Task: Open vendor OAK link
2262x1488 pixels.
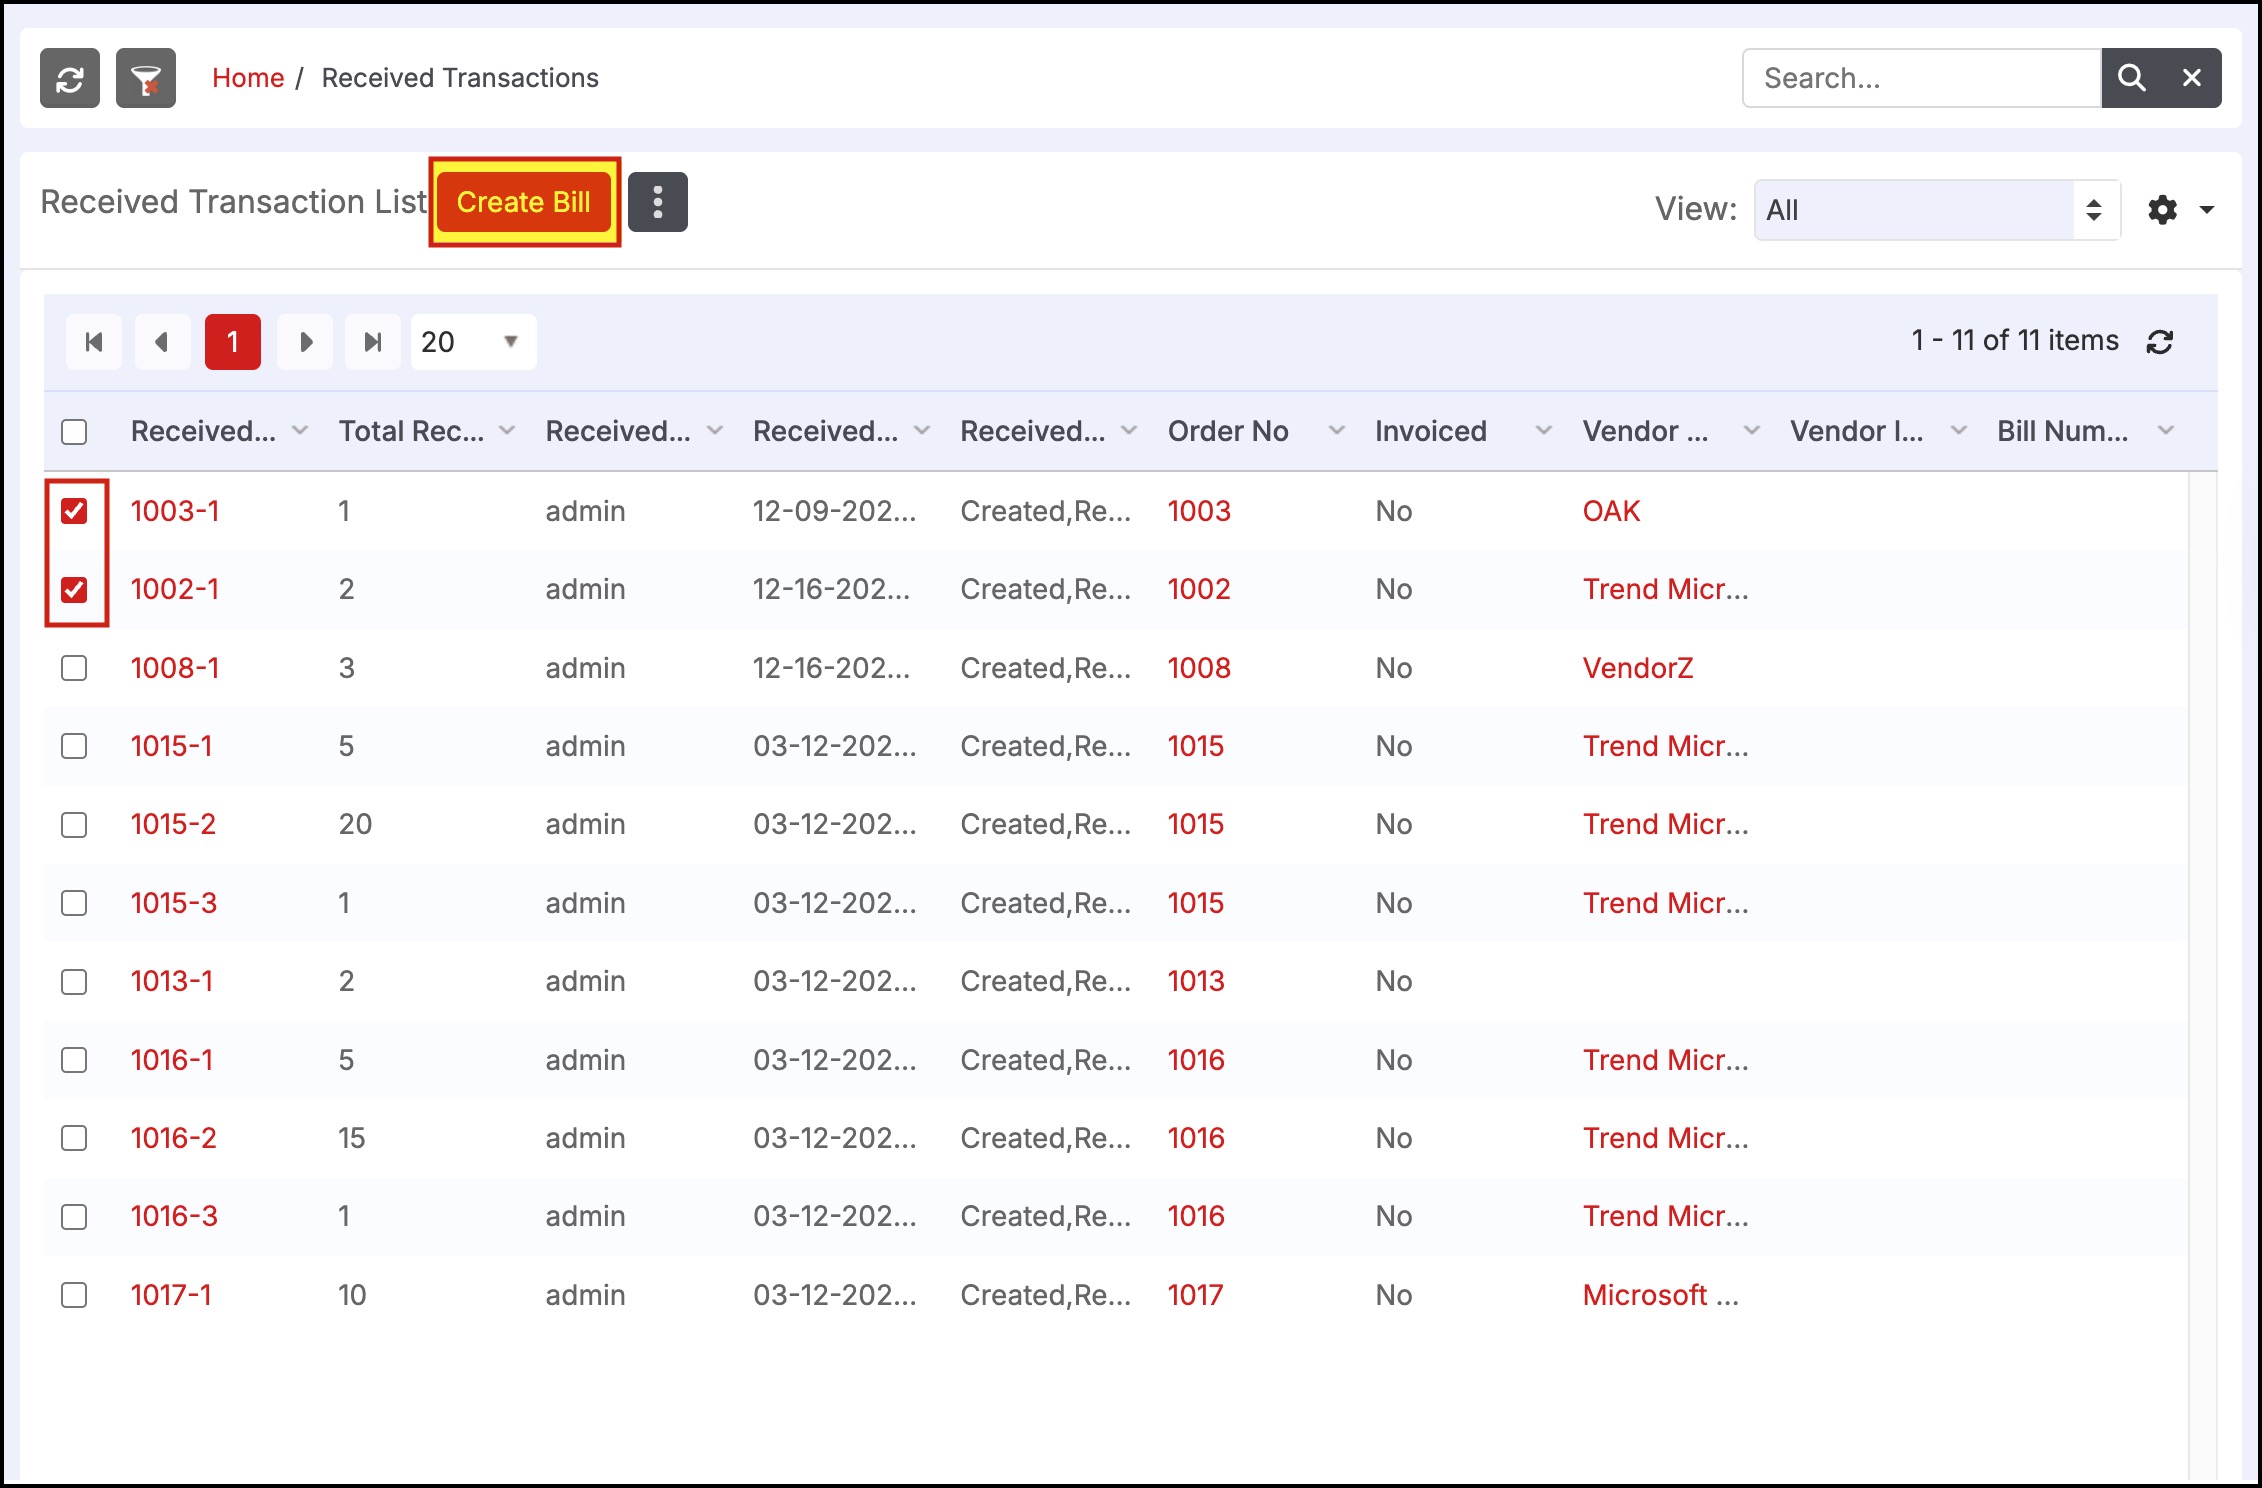Action: pos(1612,511)
